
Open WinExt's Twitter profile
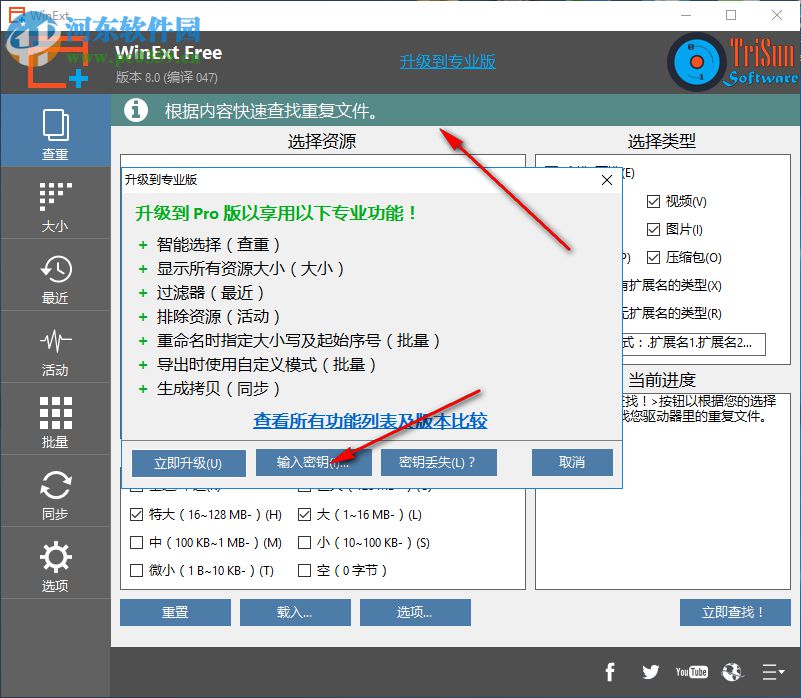click(x=650, y=672)
